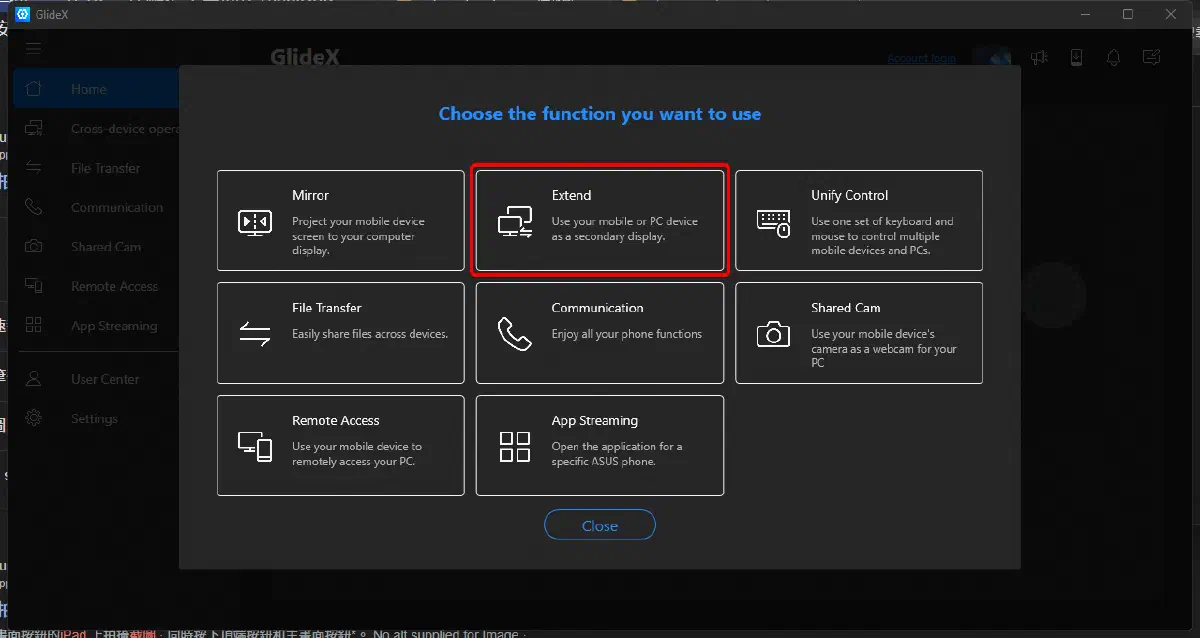Viewport: 1200px width, 638px height.
Task: Open the mobile app download icon
Action: pyautogui.click(x=1076, y=58)
